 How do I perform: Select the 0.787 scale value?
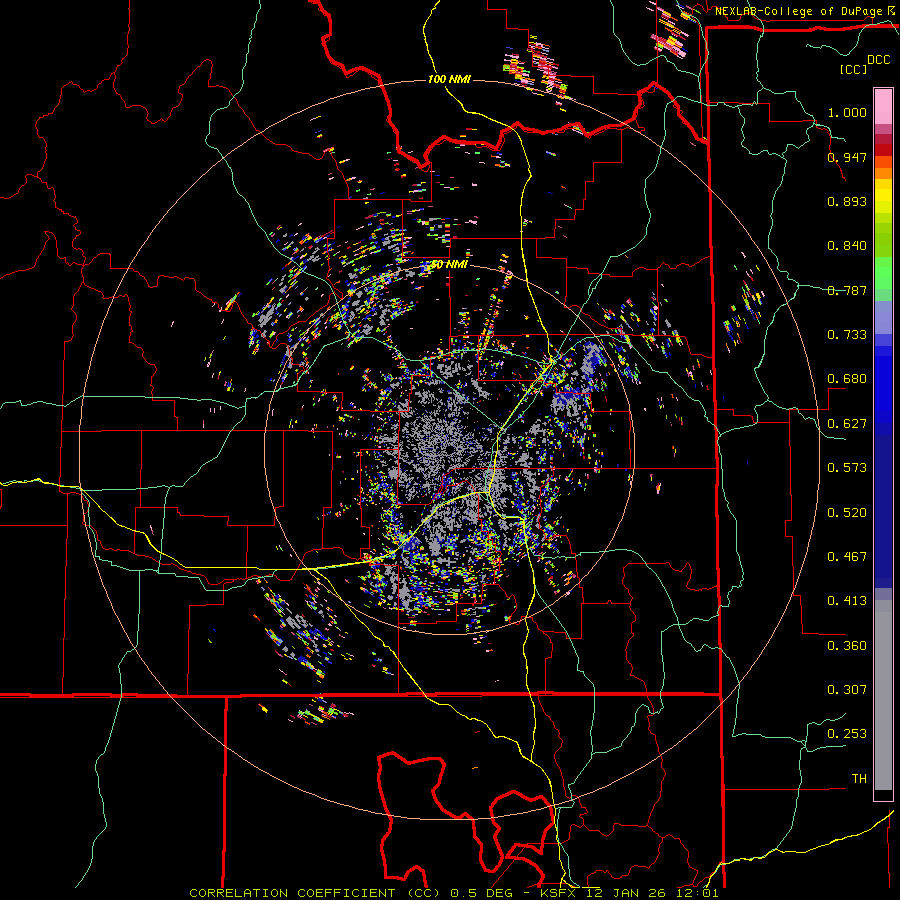847,290
